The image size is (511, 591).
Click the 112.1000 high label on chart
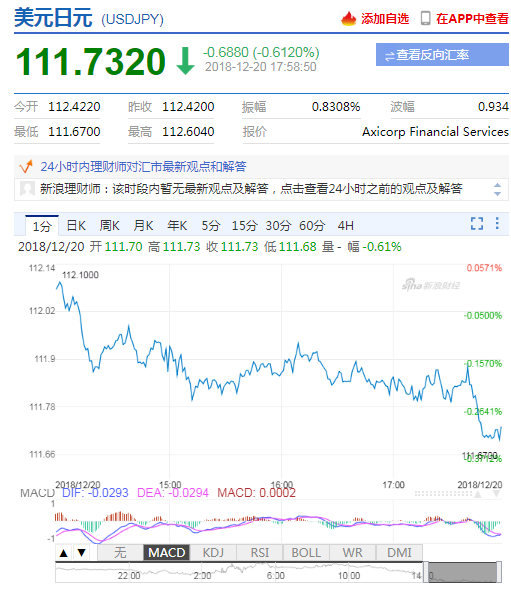[80, 275]
